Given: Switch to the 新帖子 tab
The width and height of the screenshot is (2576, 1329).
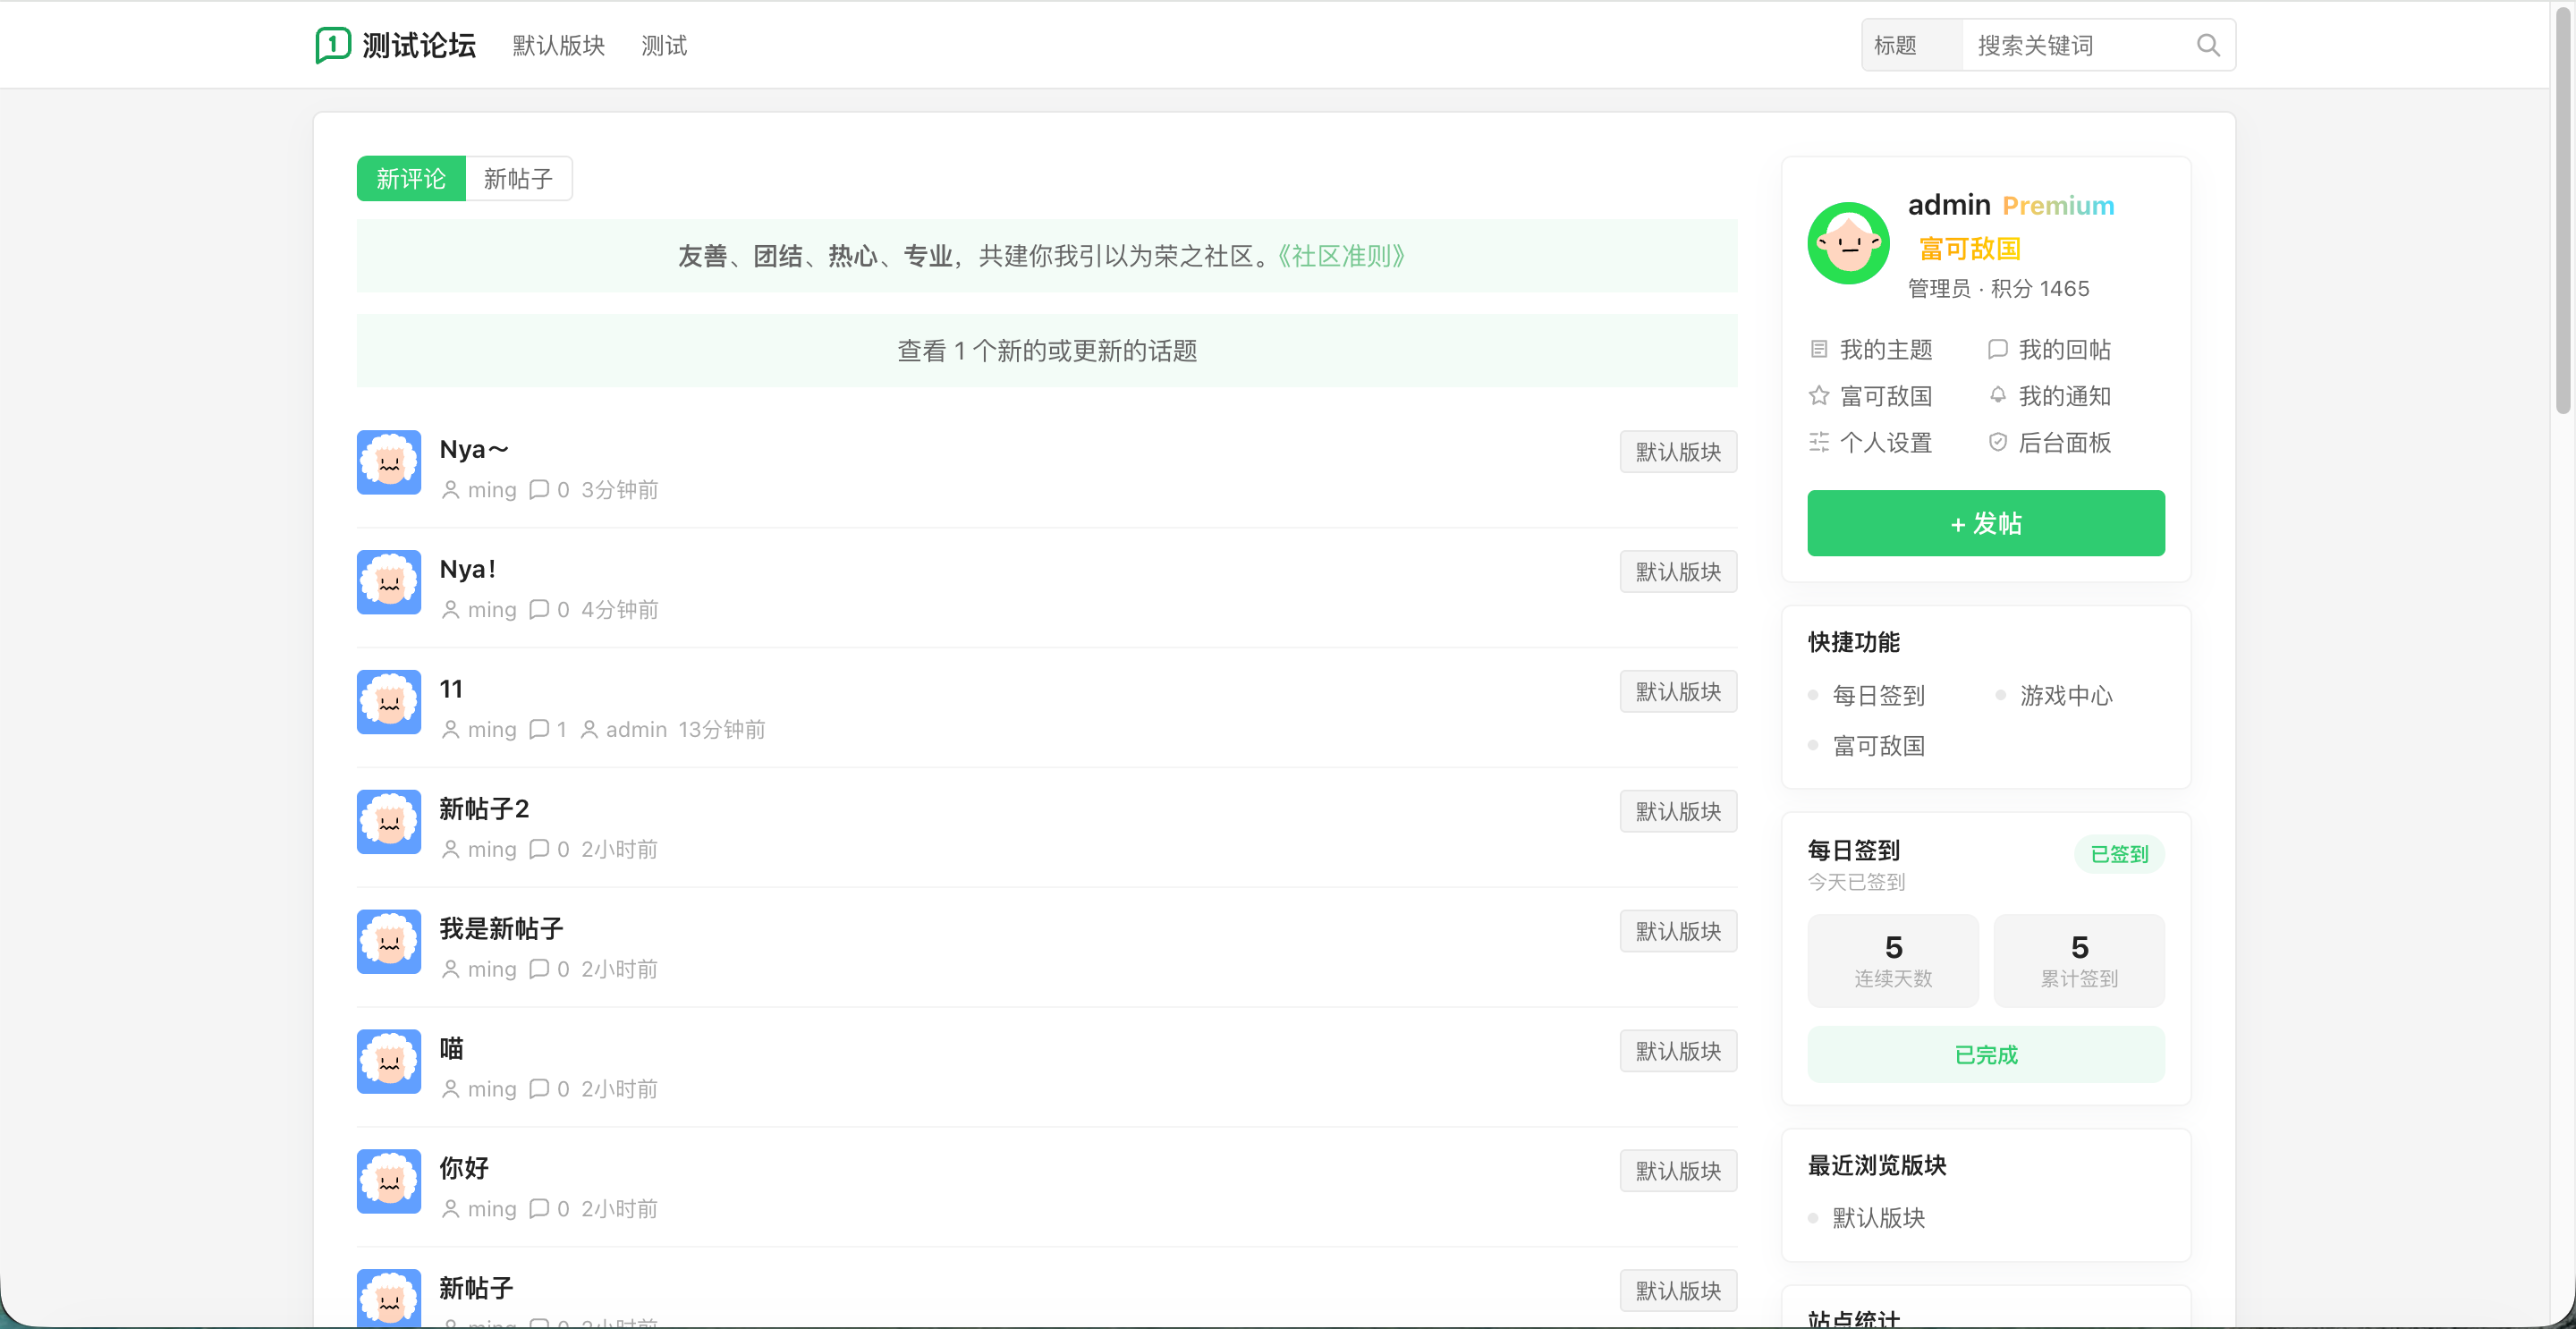Looking at the screenshot, I should pos(518,178).
